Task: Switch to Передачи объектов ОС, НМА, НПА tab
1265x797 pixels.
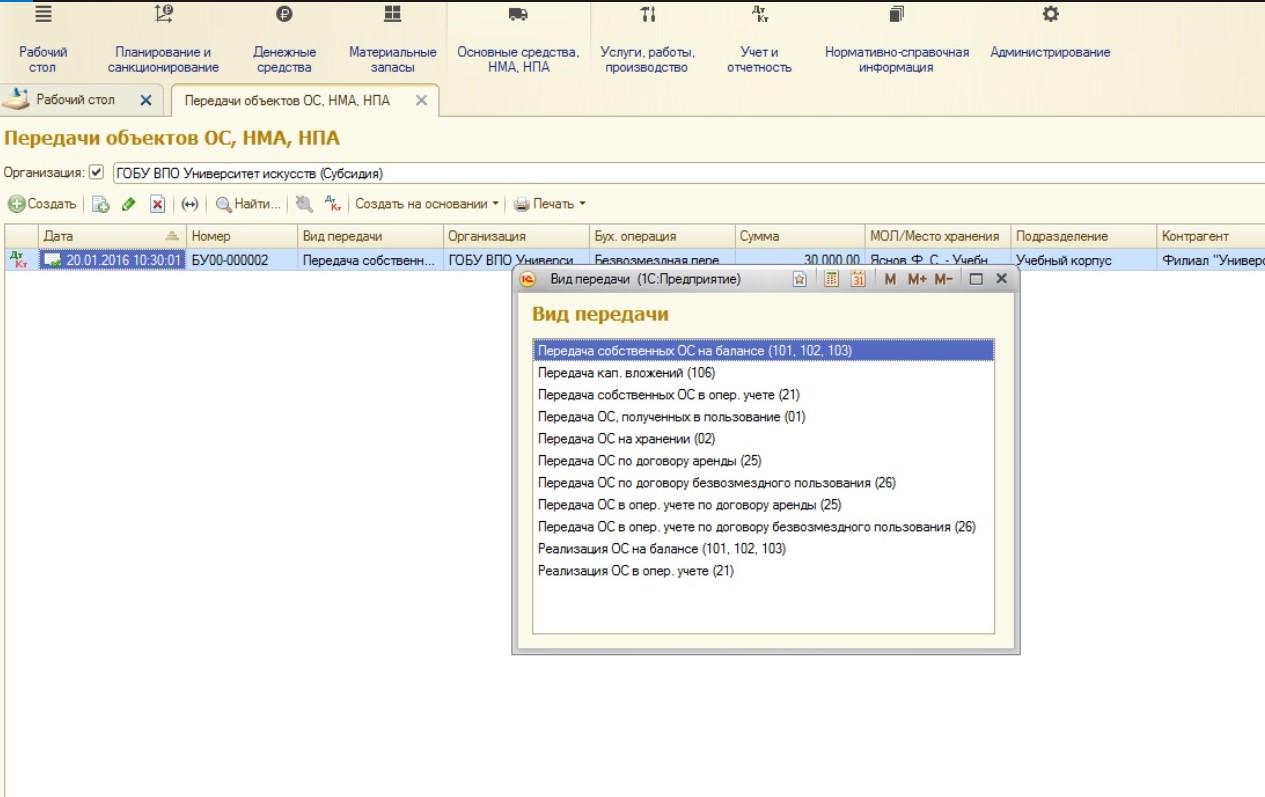Action: click(x=287, y=101)
